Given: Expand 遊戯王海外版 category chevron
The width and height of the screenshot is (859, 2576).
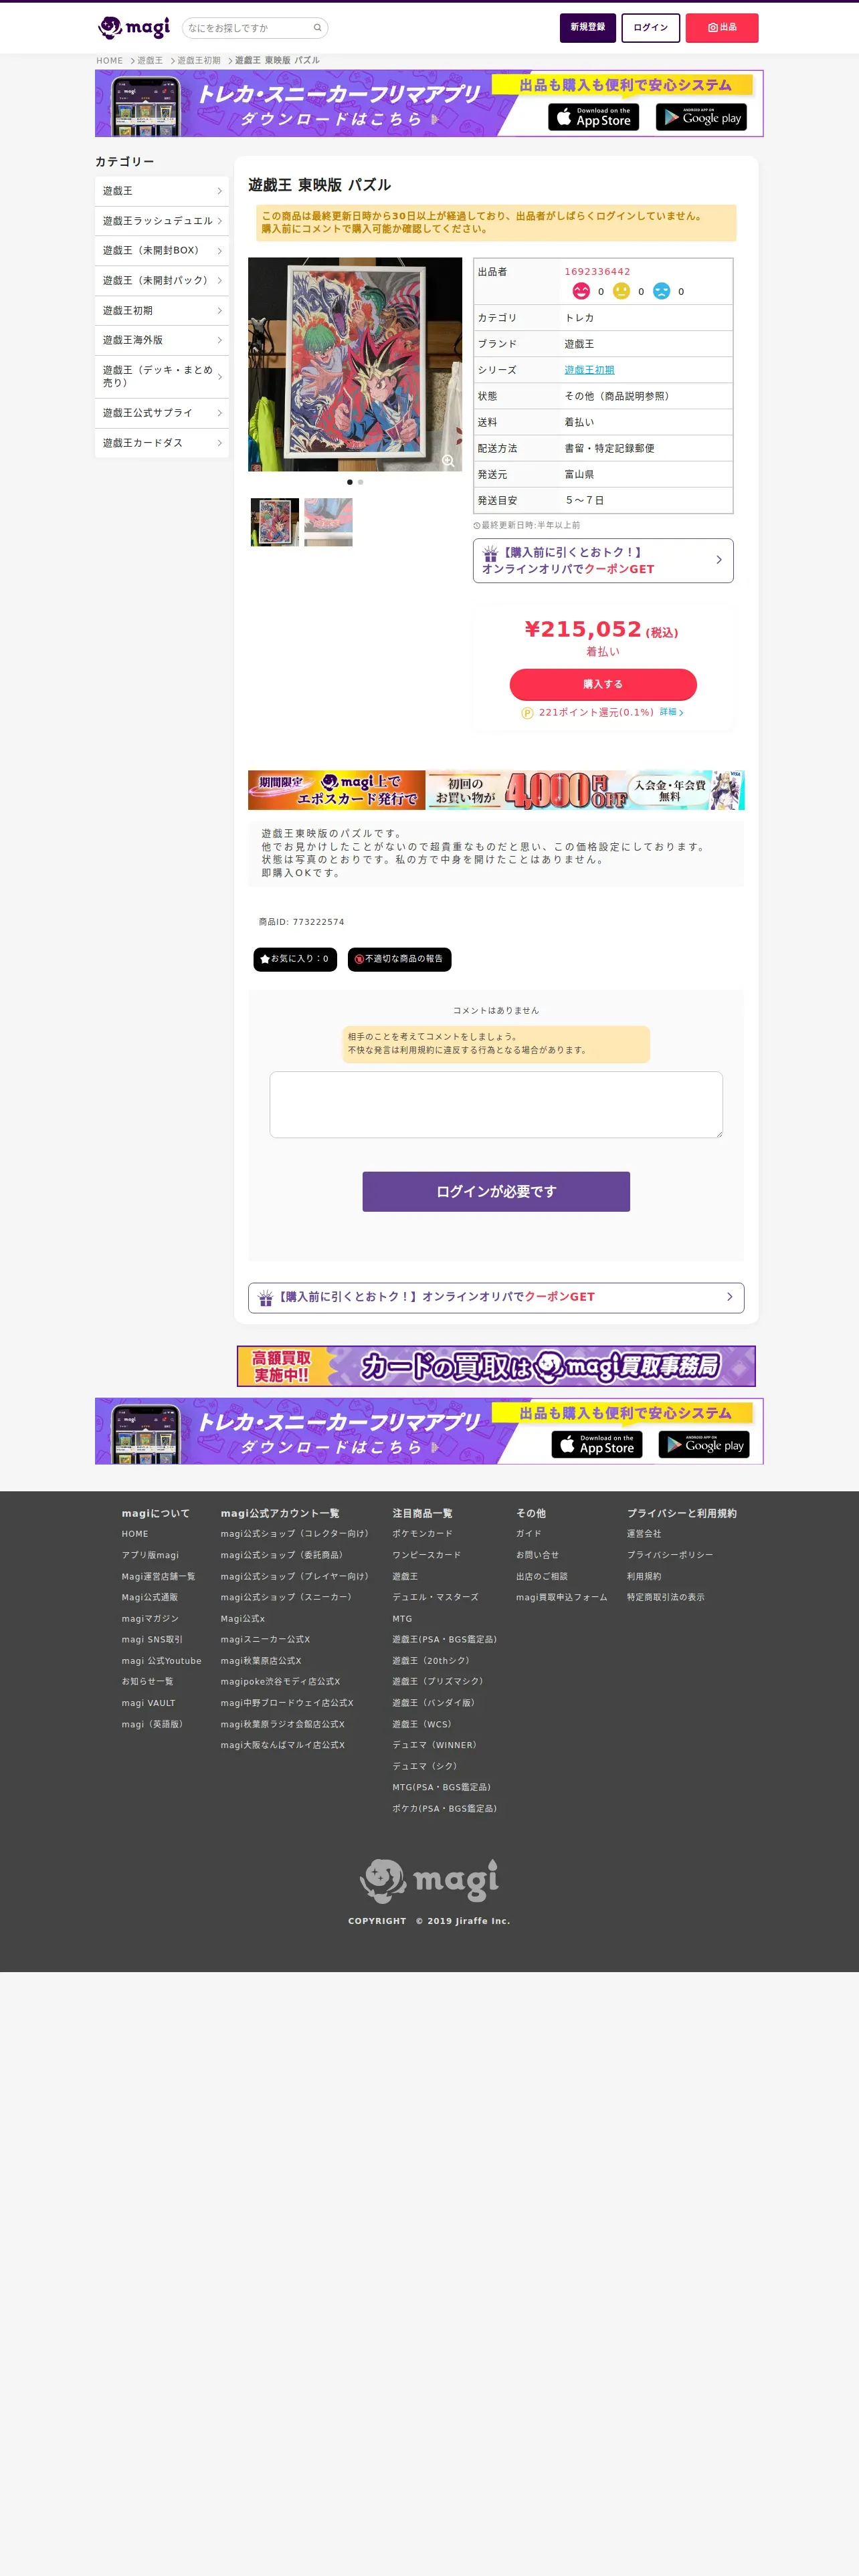Looking at the screenshot, I should coord(219,340).
